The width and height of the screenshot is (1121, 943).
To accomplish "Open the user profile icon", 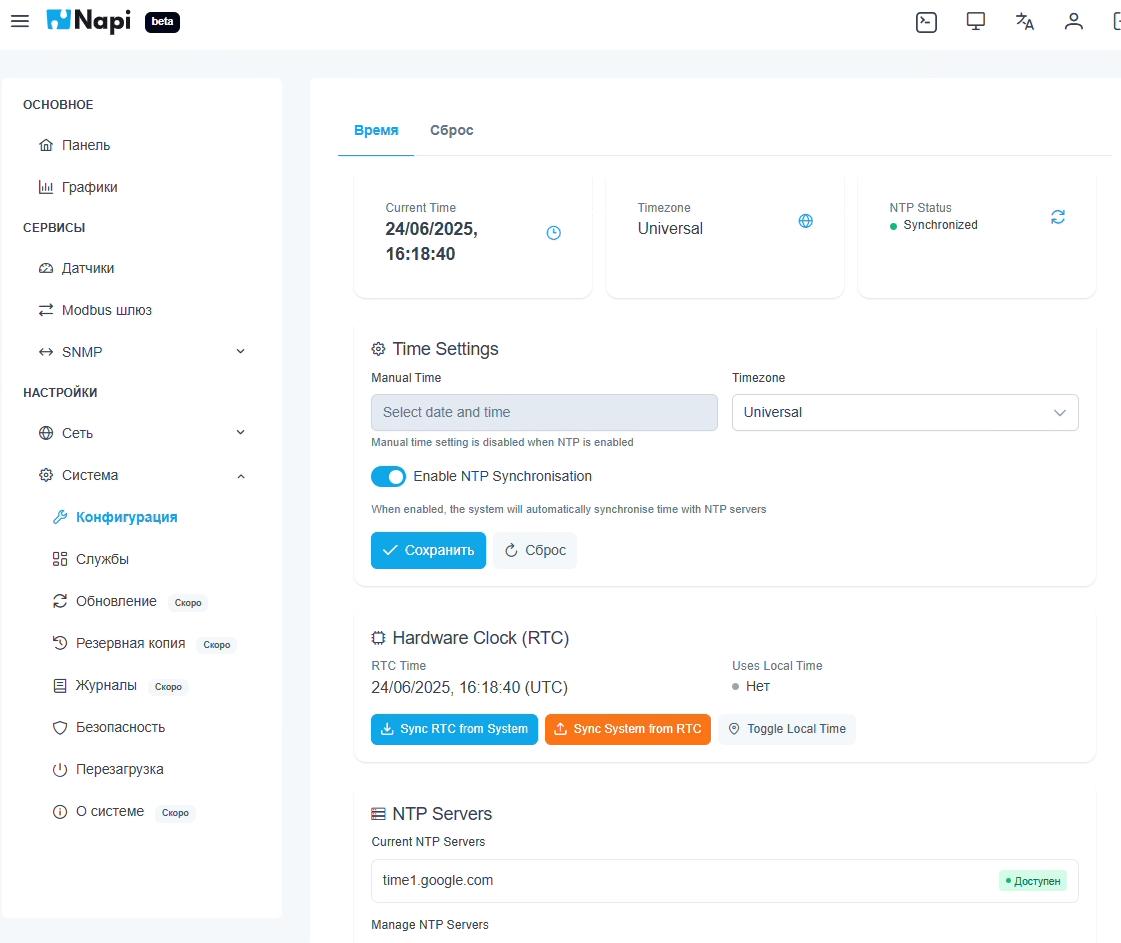I will pyautogui.click(x=1074, y=21).
